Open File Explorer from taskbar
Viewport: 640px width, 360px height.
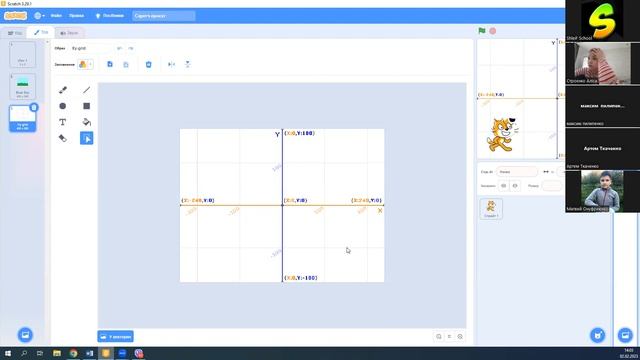point(57,353)
